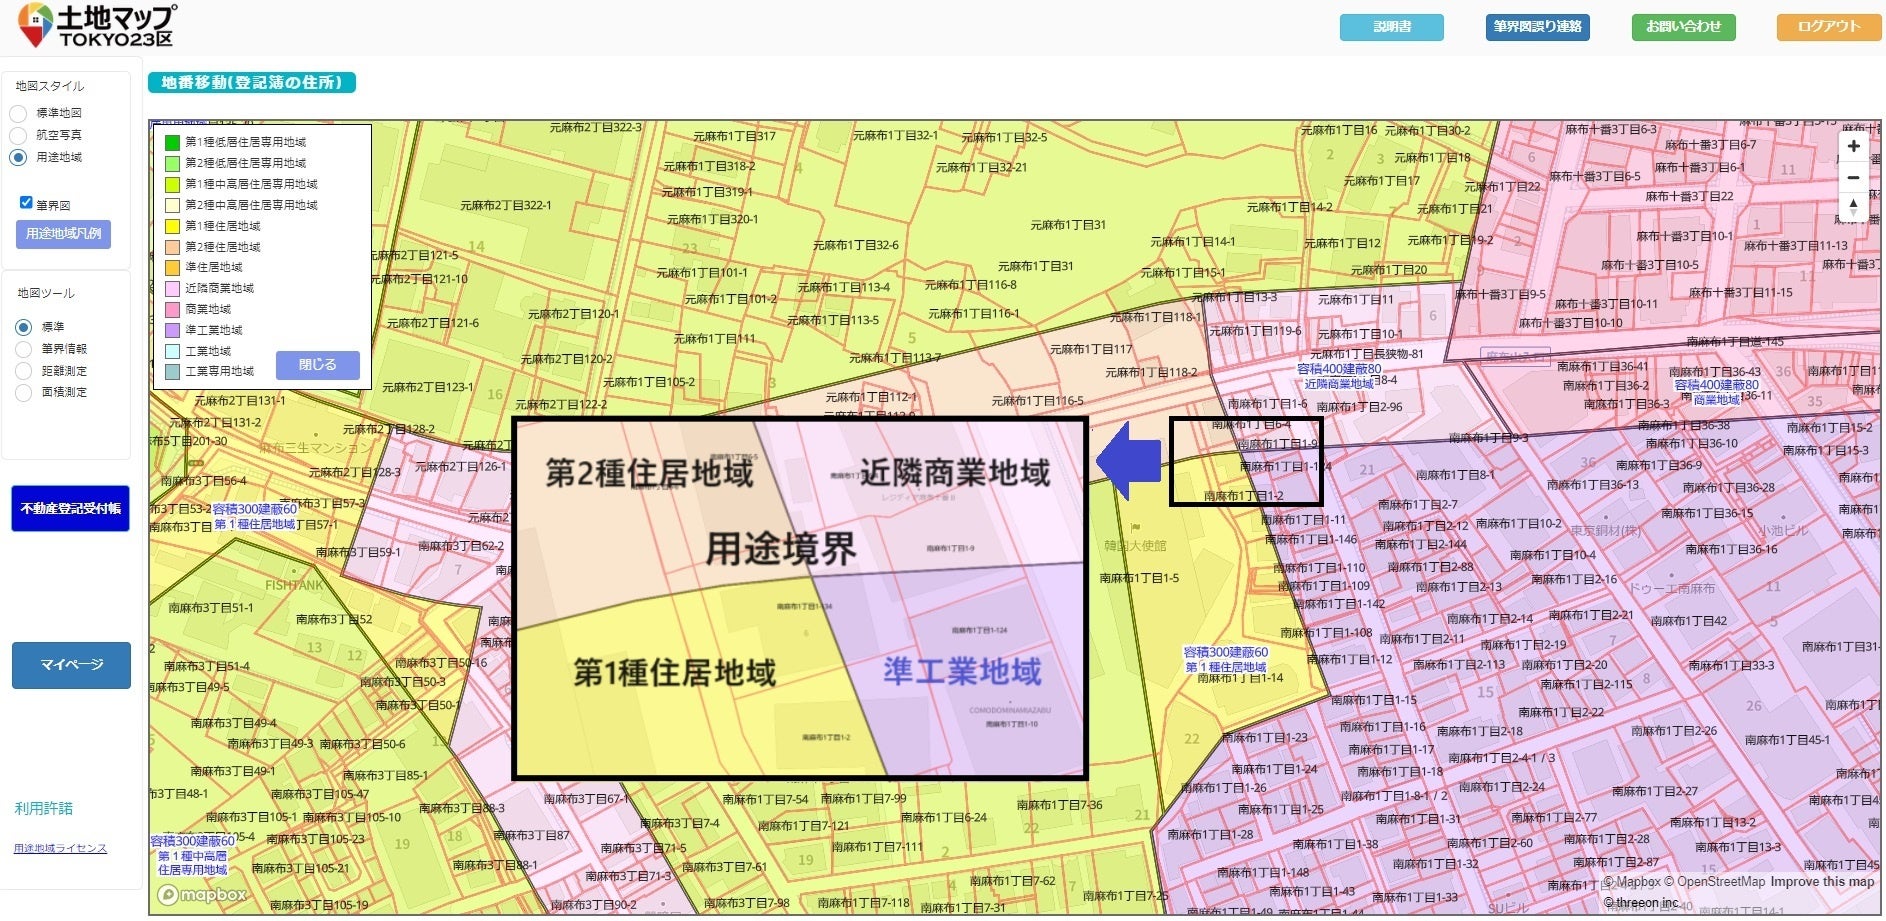Select 標準地図 map style
This screenshot has height=921, width=1886.
[18, 113]
